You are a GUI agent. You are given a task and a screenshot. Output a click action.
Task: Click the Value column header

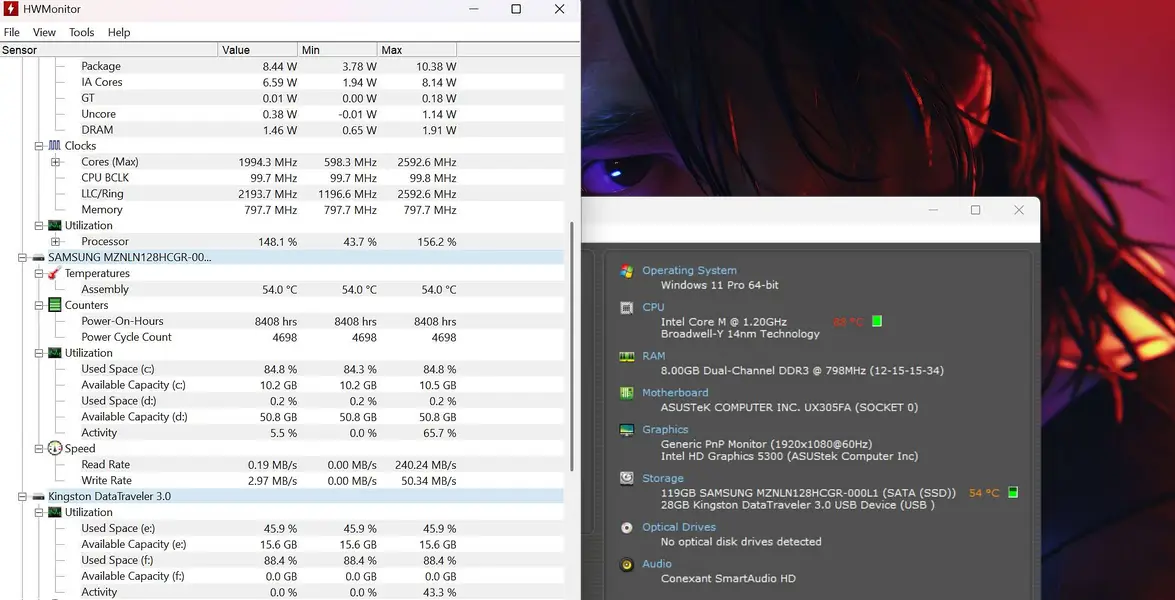coord(257,50)
